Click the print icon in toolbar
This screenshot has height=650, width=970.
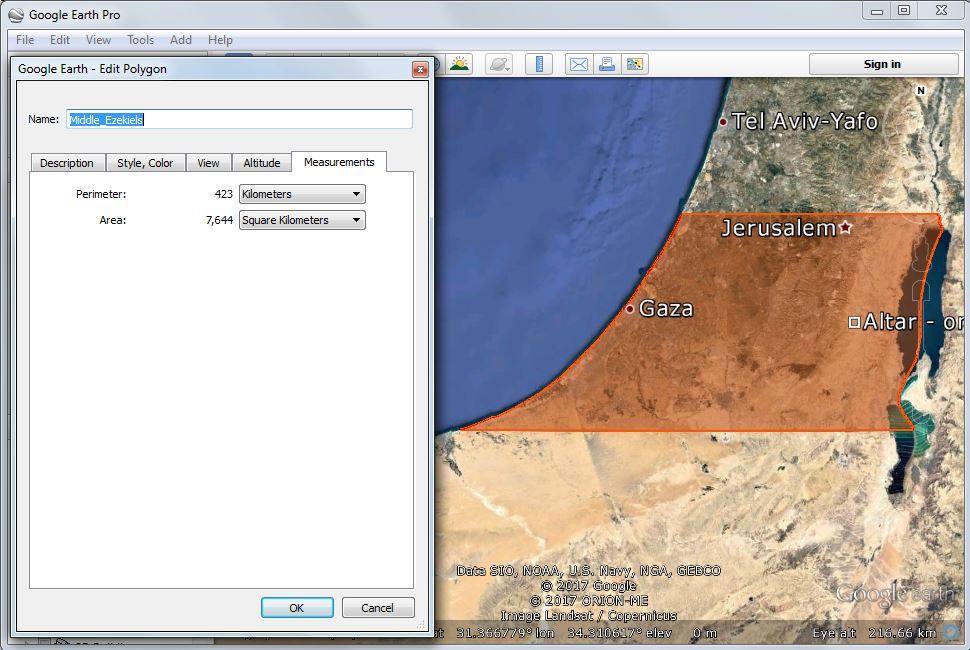tap(607, 64)
